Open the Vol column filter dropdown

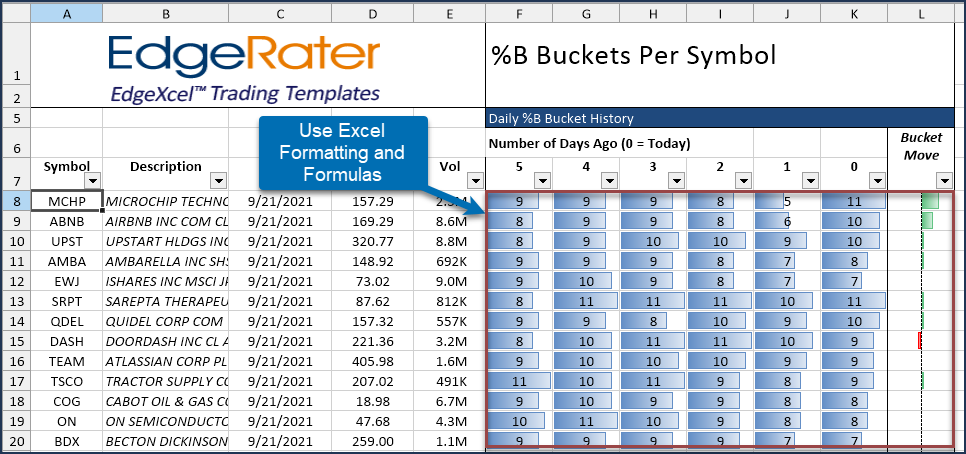click(x=476, y=180)
